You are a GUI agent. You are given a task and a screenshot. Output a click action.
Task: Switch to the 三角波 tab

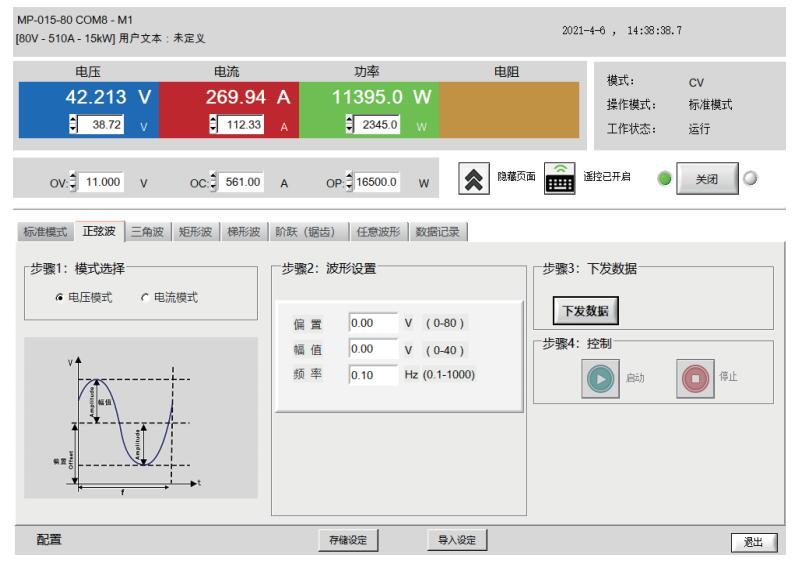click(x=148, y=231)
